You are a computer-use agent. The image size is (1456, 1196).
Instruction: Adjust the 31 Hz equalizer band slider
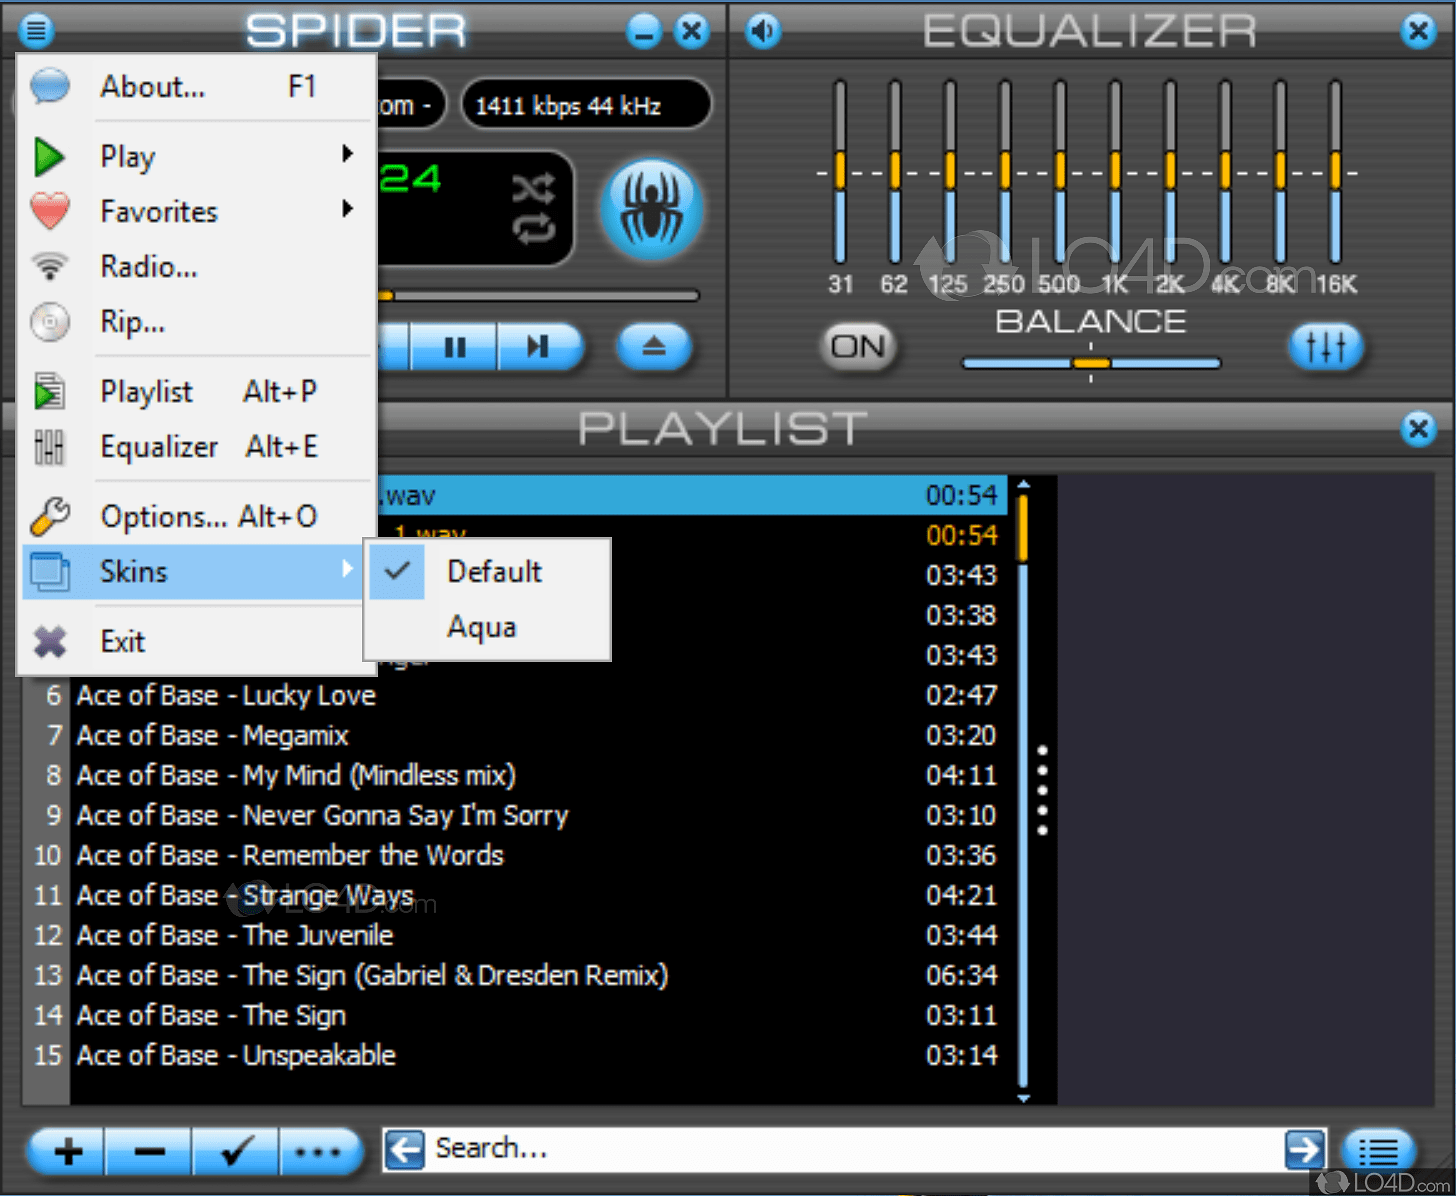click(840, 172)
